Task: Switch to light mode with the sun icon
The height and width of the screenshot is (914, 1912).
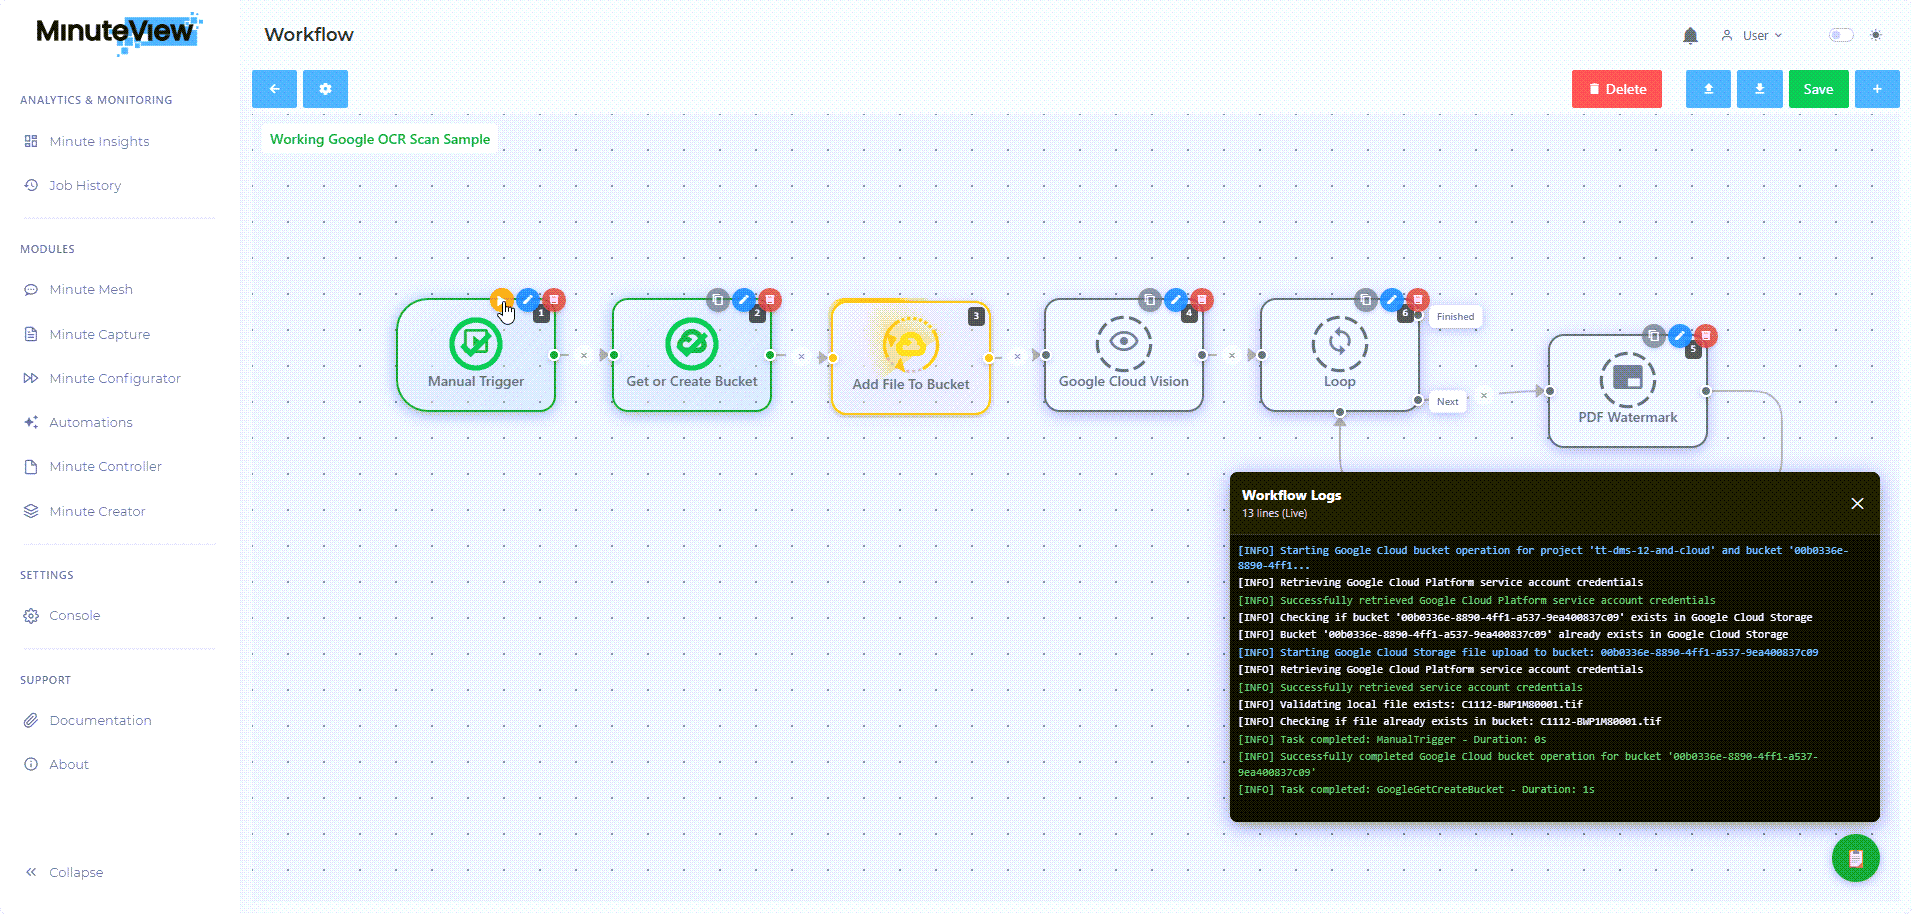Action: point(1878,34)
